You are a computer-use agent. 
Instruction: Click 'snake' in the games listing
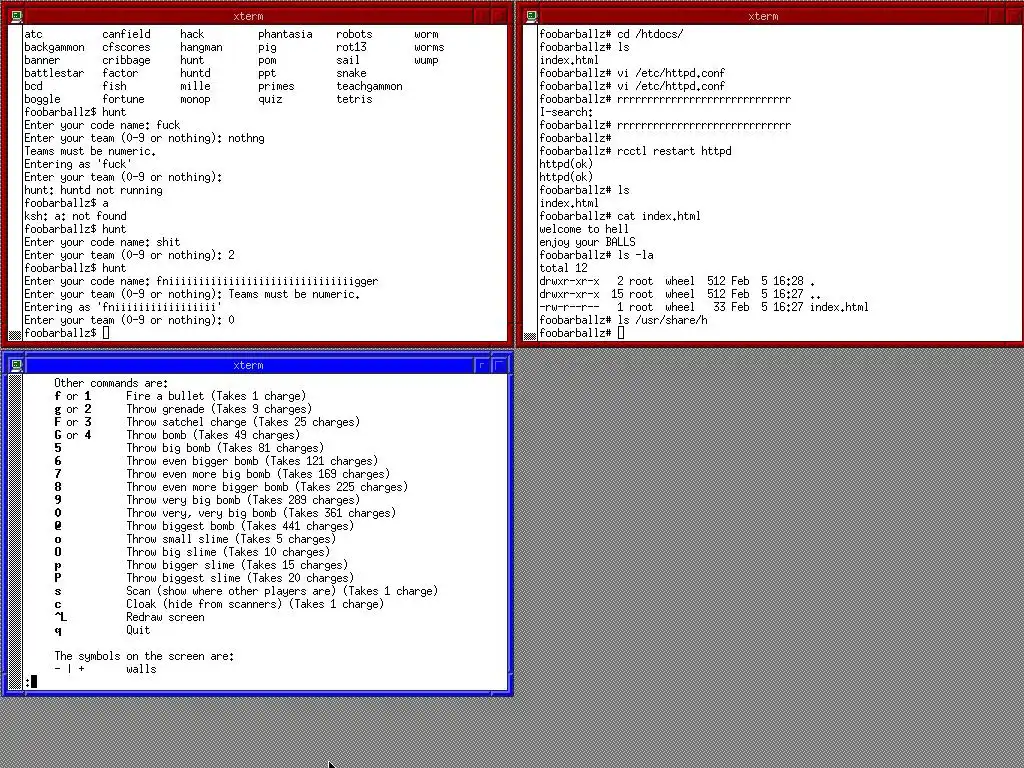[351, 73]
